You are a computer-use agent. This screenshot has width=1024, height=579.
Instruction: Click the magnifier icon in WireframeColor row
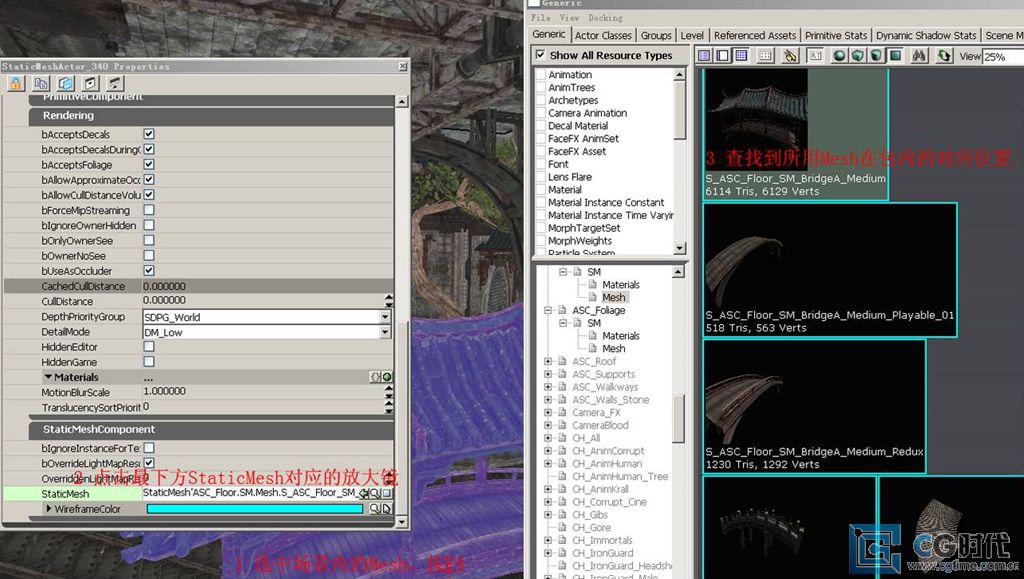[375, 509]
